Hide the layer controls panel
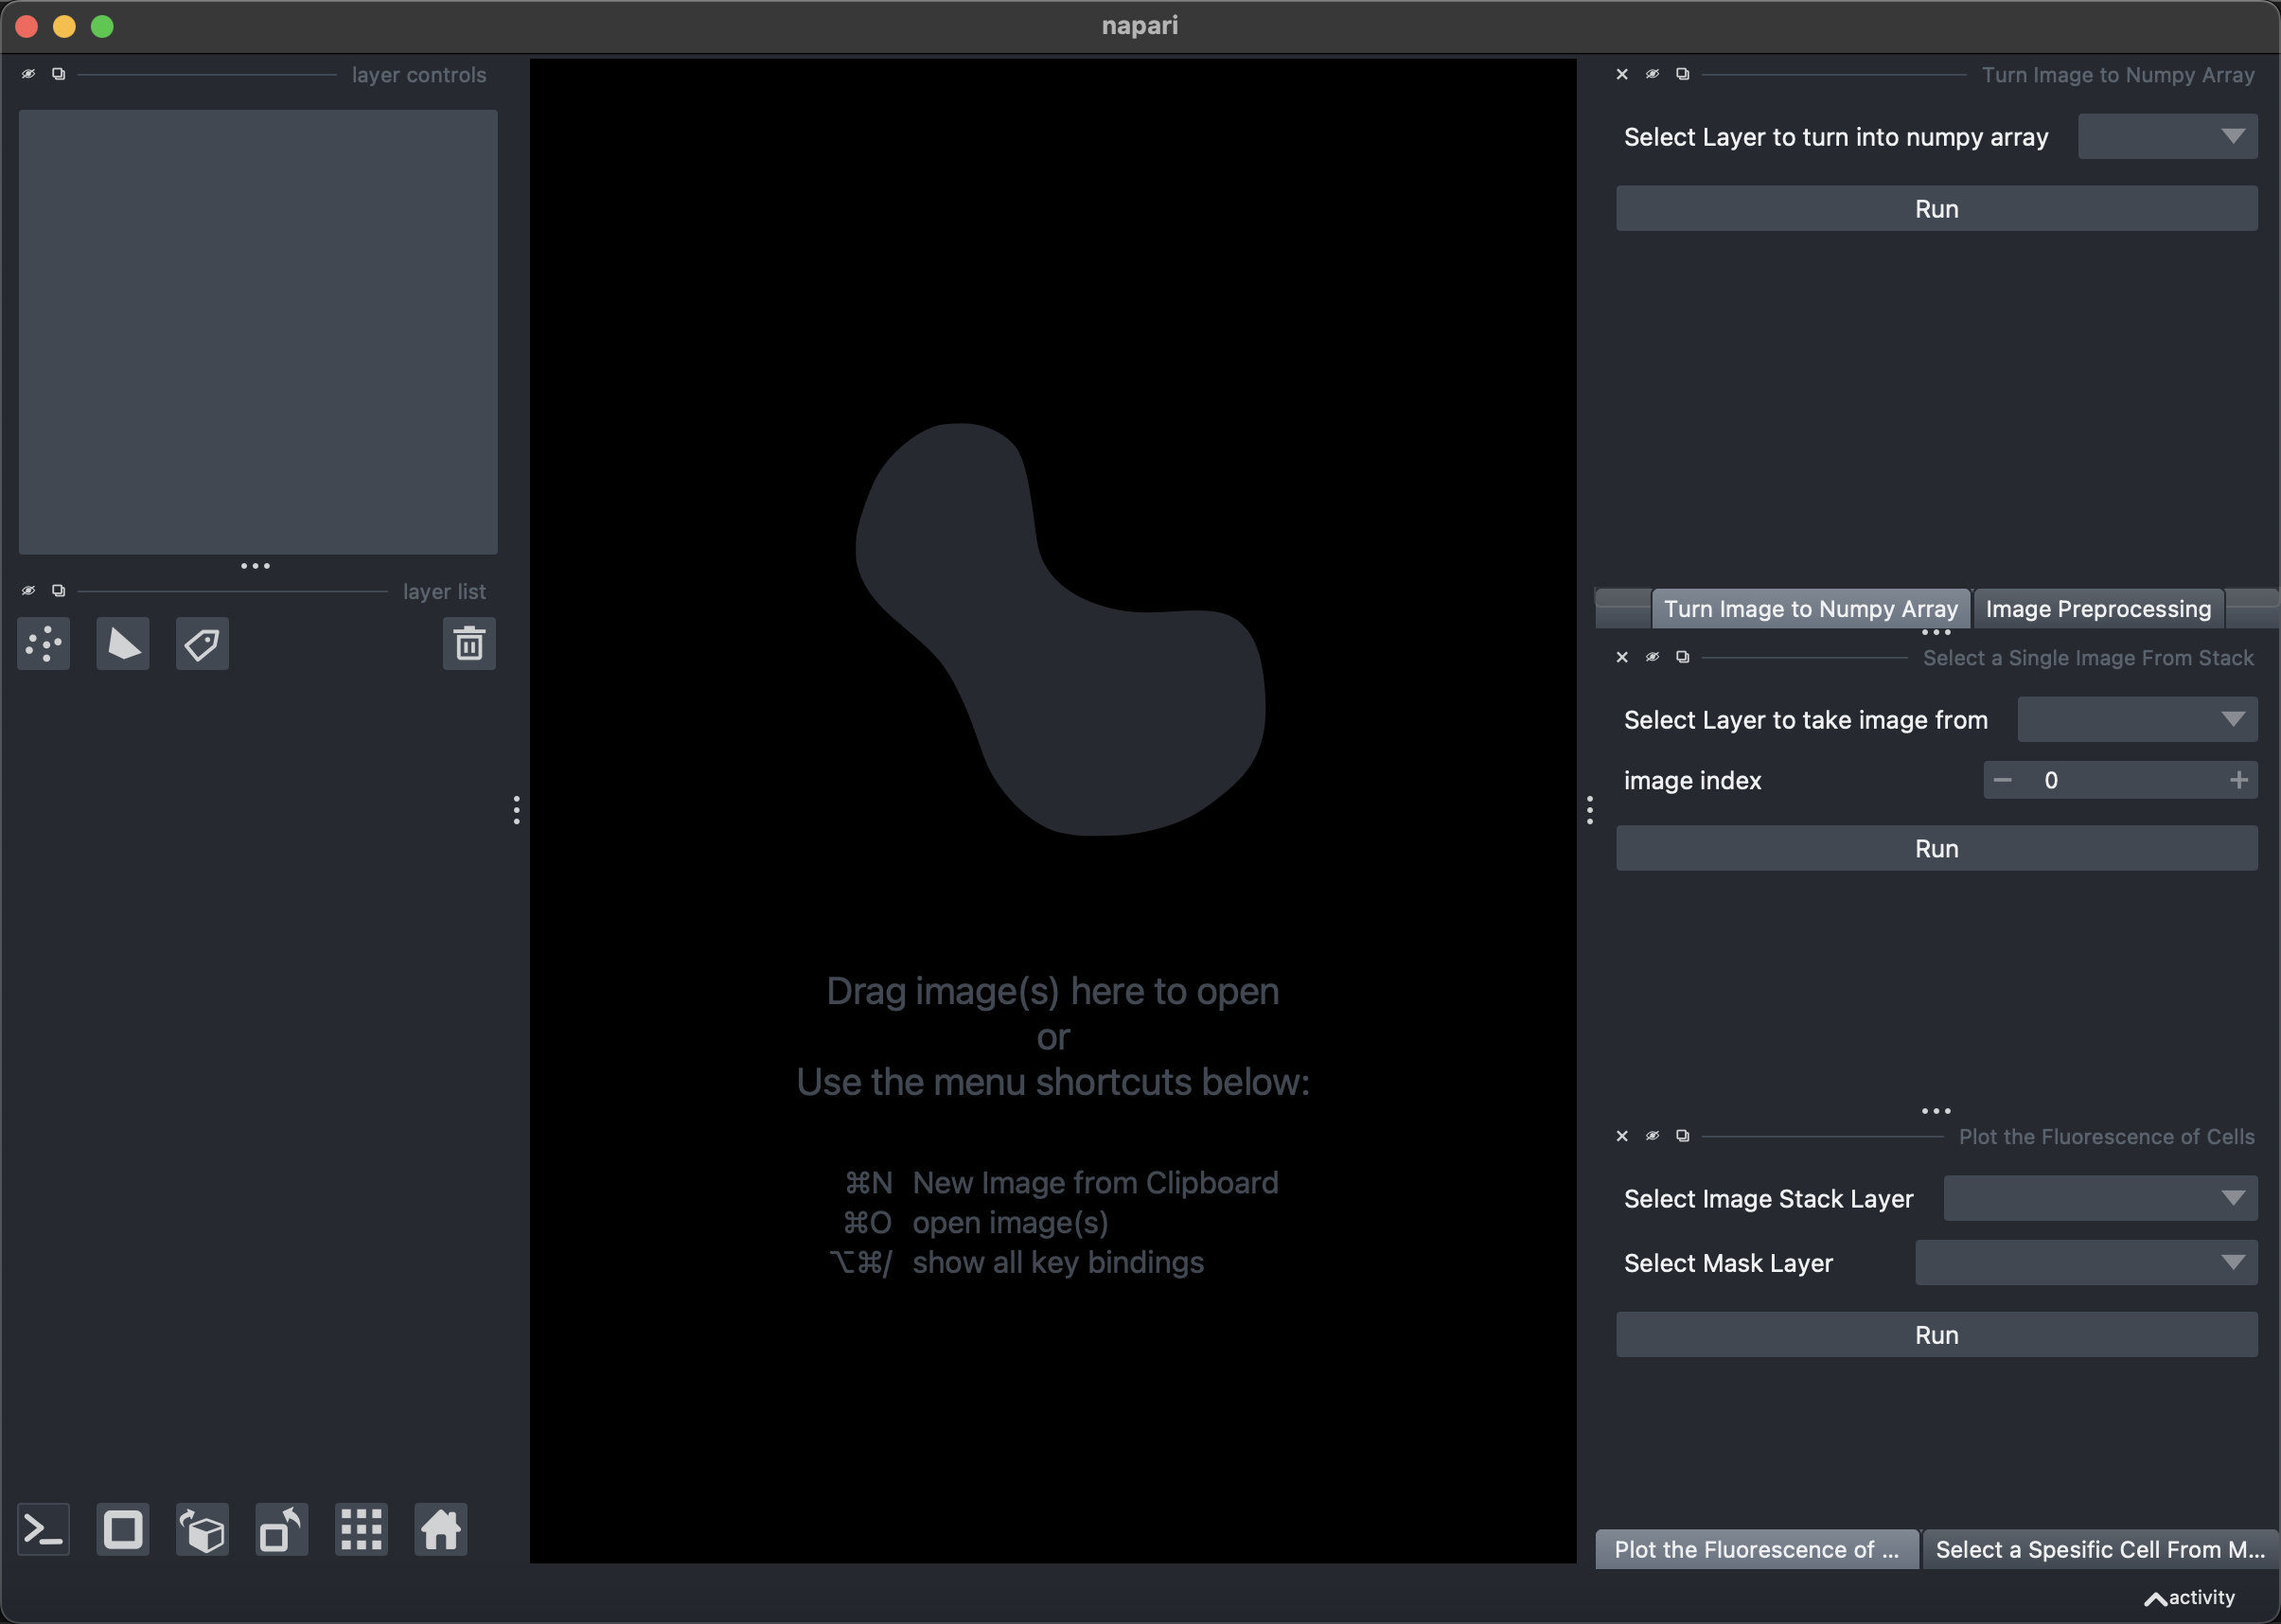 coord(28,73)
